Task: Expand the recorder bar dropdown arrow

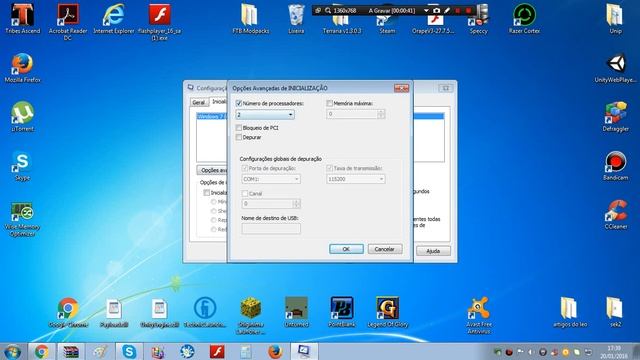Action: [426, 11]
